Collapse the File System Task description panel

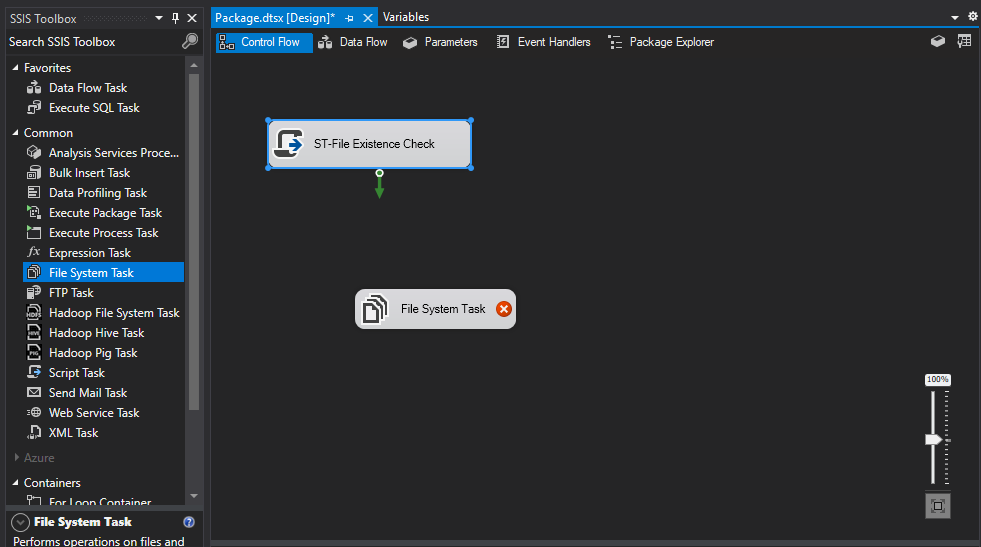coord(20,522)
